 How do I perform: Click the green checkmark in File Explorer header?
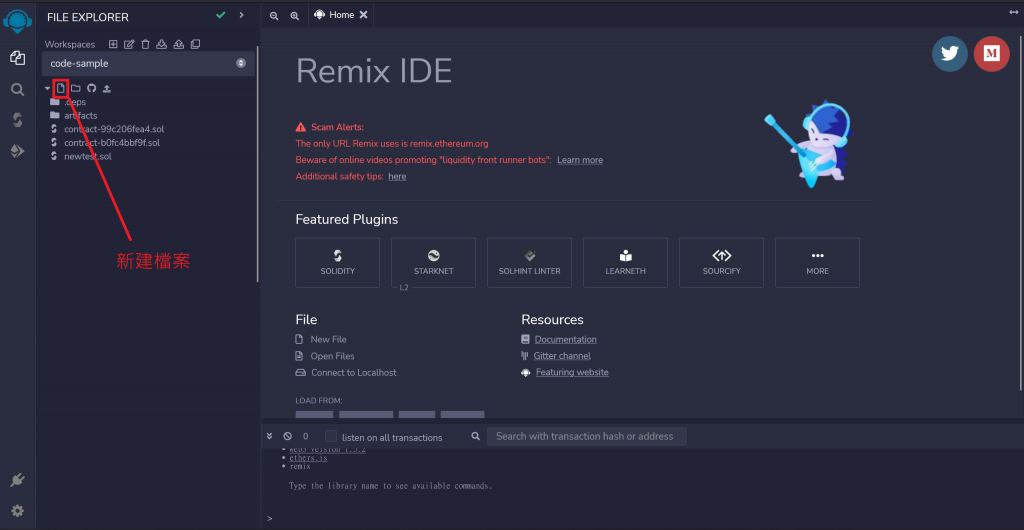(221, 15)
